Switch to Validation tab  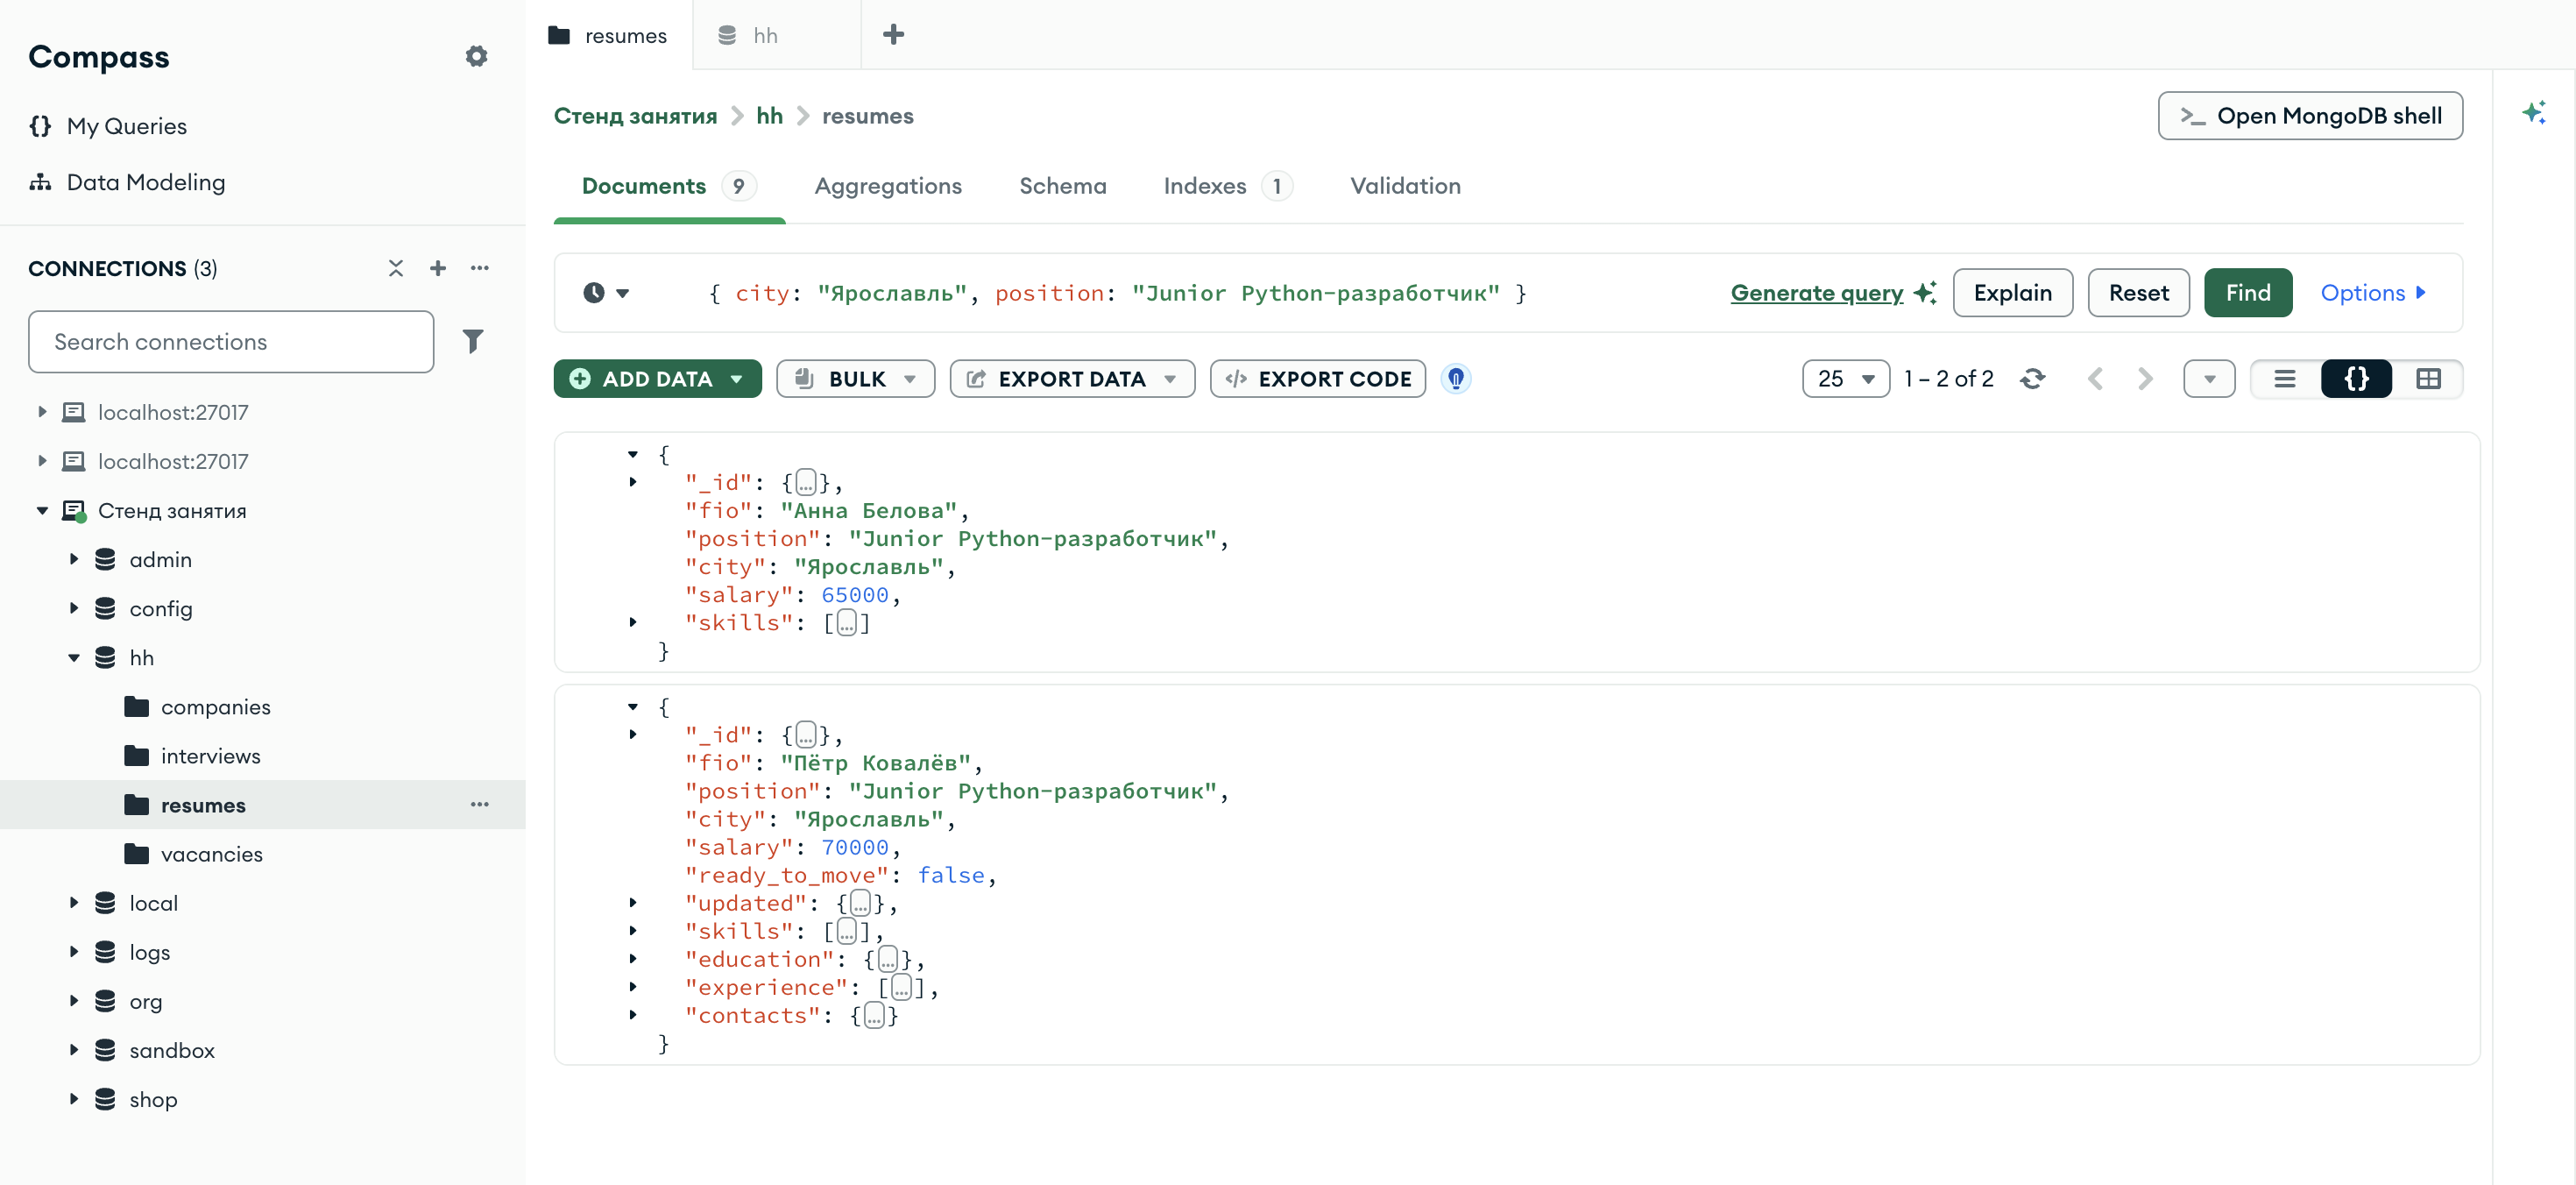coord(1406,186)
